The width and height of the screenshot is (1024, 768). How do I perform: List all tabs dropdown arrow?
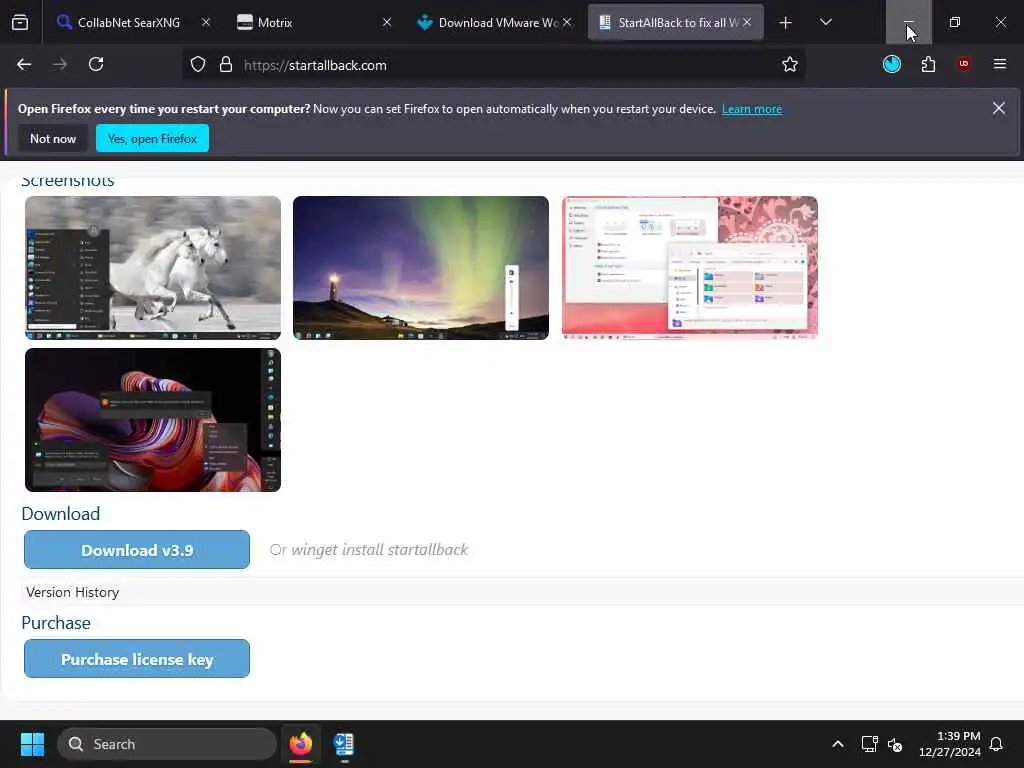825,23
